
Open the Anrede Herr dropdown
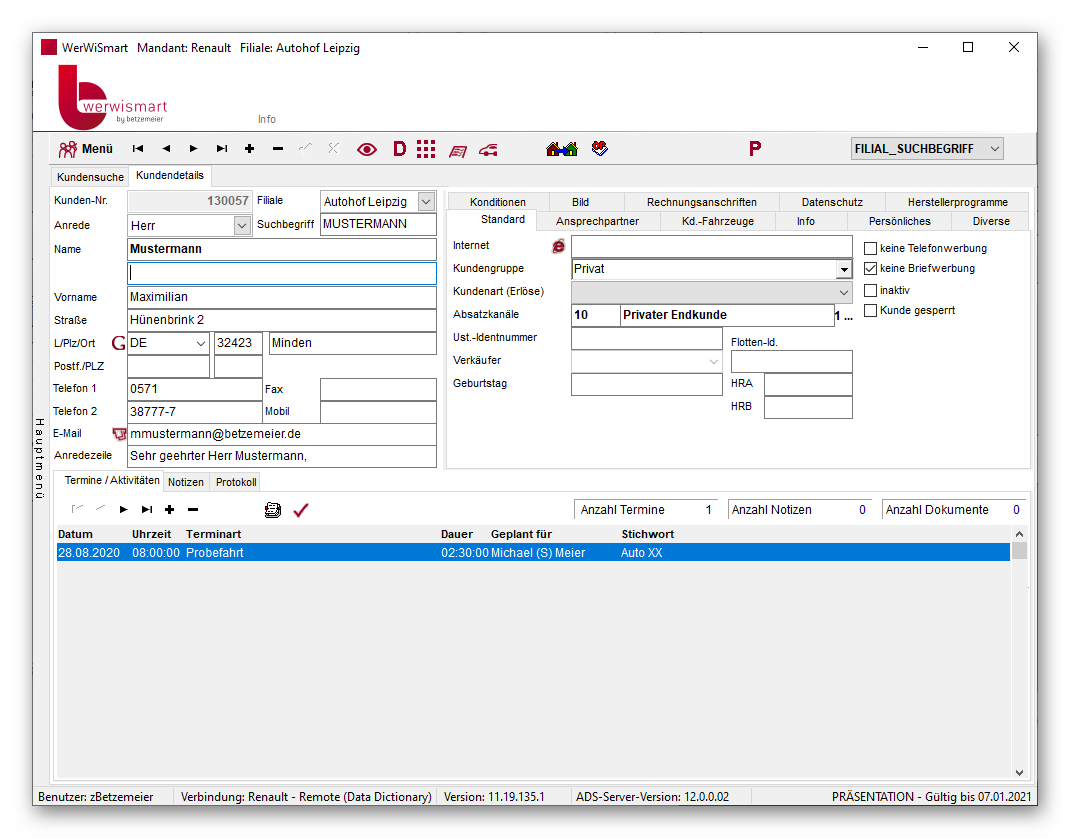click(242, 225)
